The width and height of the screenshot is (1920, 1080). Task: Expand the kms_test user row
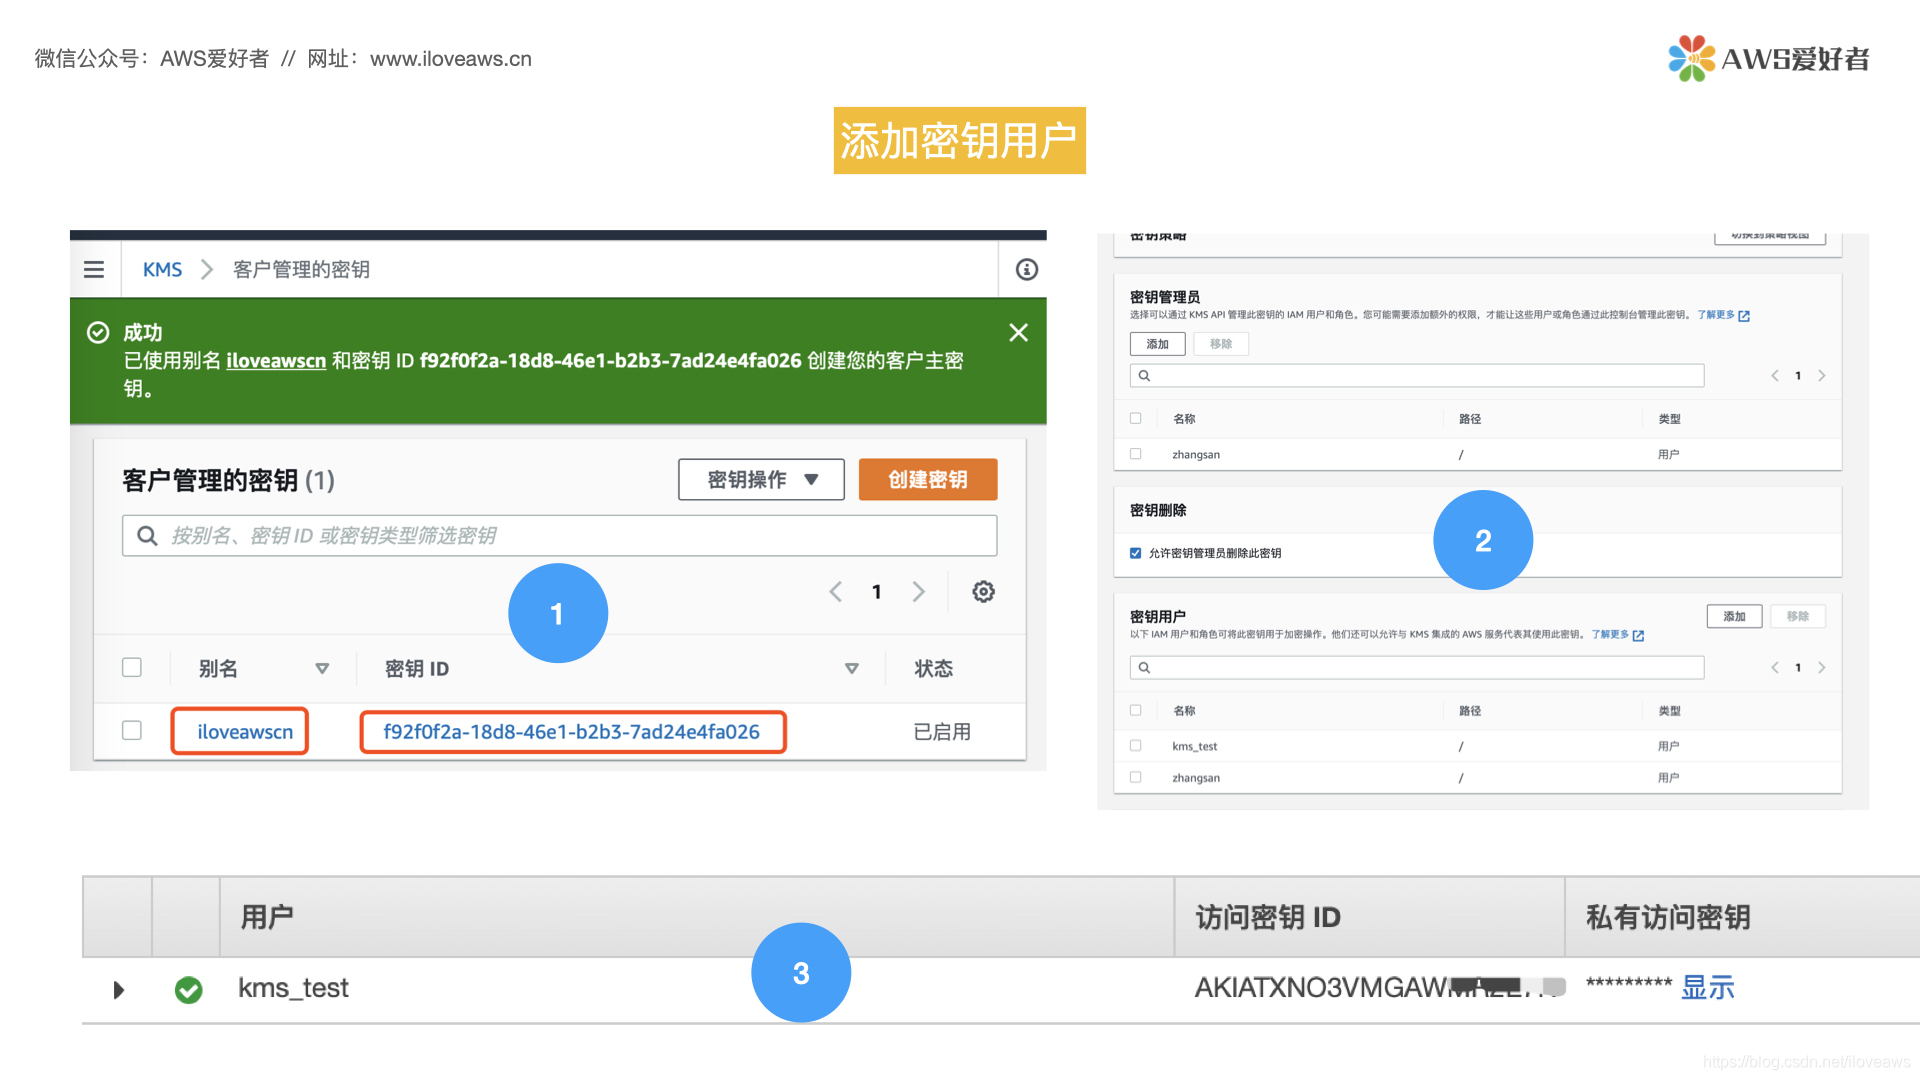pyautogui.click(x=119, y=990)
